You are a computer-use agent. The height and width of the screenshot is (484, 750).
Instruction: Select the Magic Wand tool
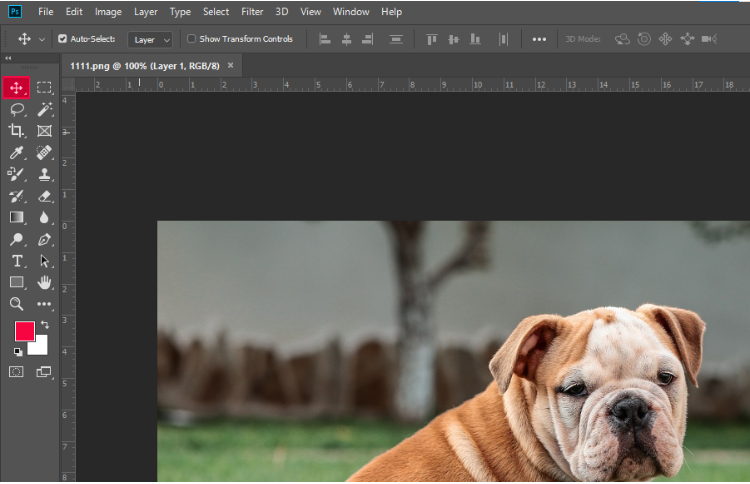pos(44,109)
